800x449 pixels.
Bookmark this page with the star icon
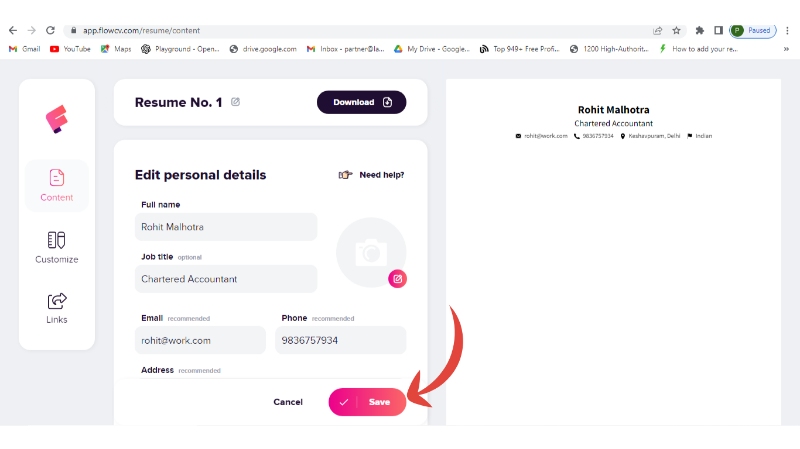click(x=677, y=31)
